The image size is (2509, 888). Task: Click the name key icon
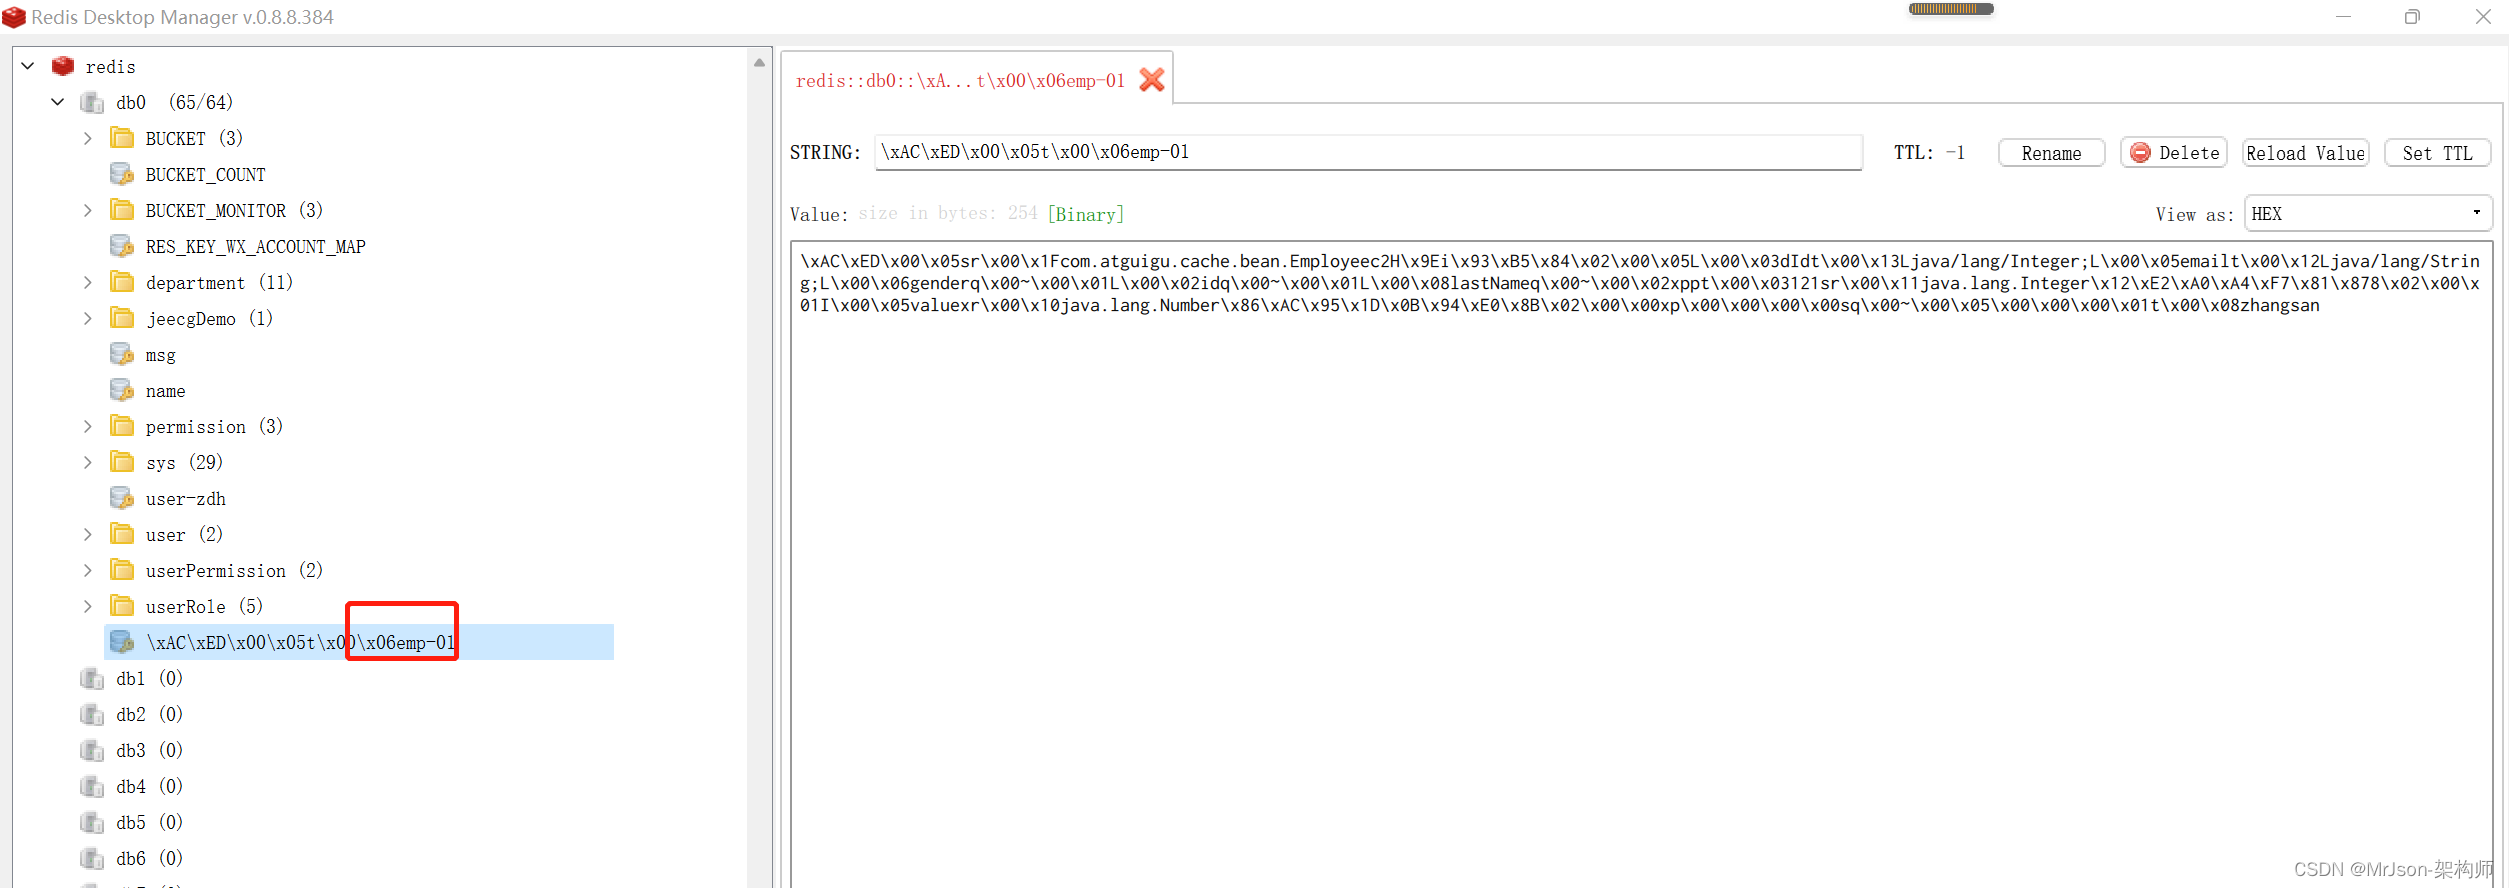(x=122, y=390)
